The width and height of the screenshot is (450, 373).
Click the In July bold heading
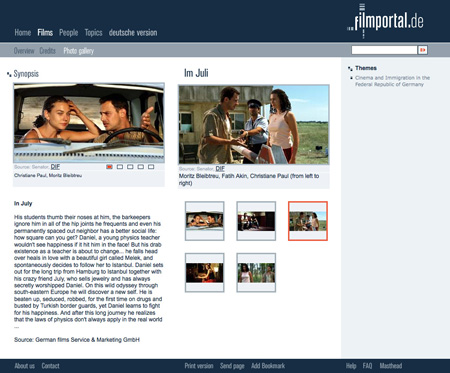click(23, 203)
